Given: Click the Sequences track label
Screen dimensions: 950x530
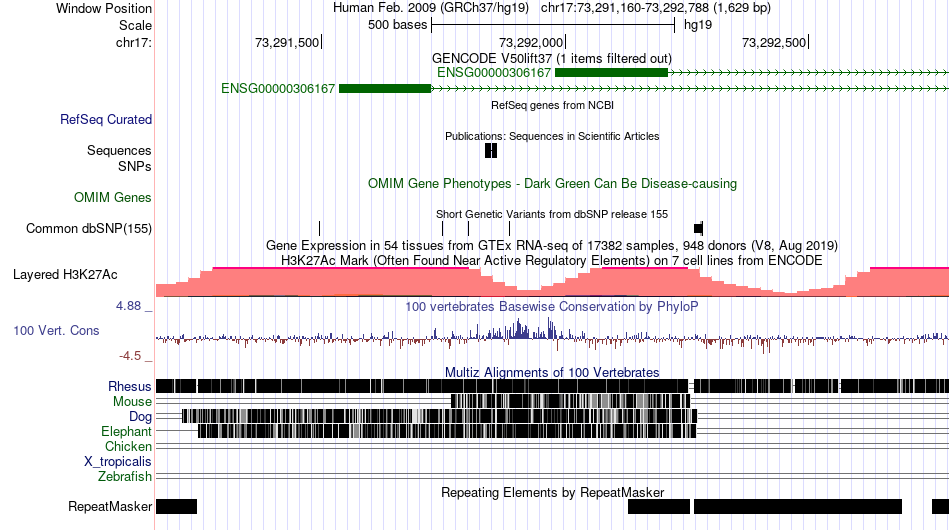Looking at the screenshot, I should click(x=119, y=150).
